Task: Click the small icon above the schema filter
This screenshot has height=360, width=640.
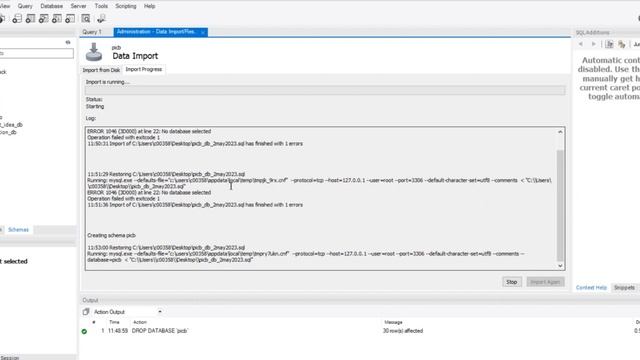Action: [x=68, y=42]
